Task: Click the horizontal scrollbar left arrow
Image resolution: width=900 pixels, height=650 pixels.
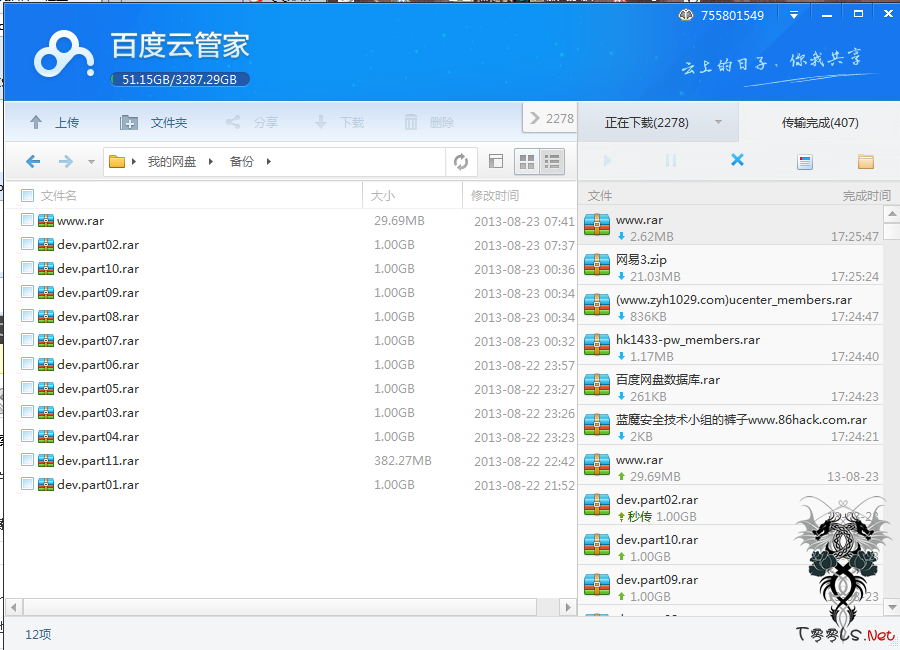Action: (x=14, y=607)
